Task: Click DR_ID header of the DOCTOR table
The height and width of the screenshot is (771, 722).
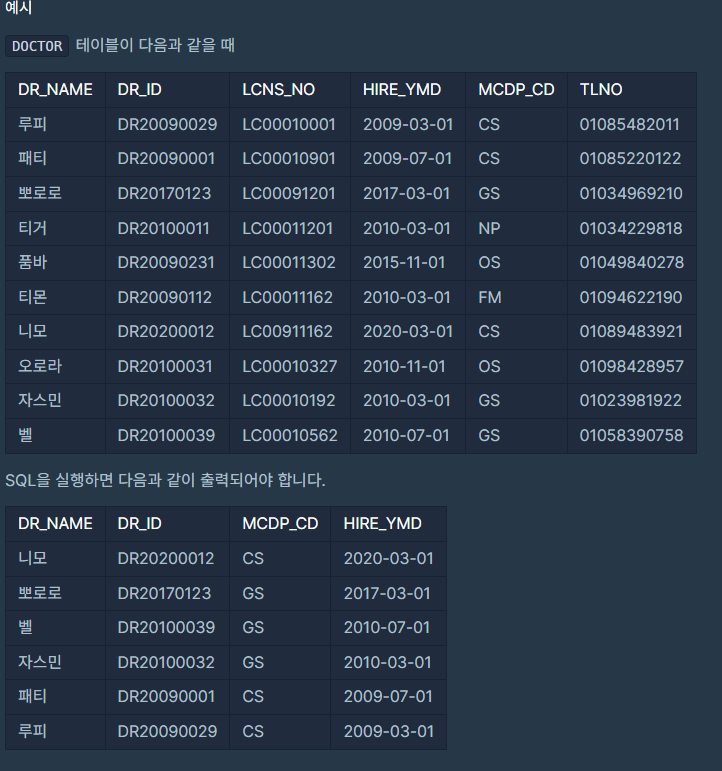Action: point(140,89)
